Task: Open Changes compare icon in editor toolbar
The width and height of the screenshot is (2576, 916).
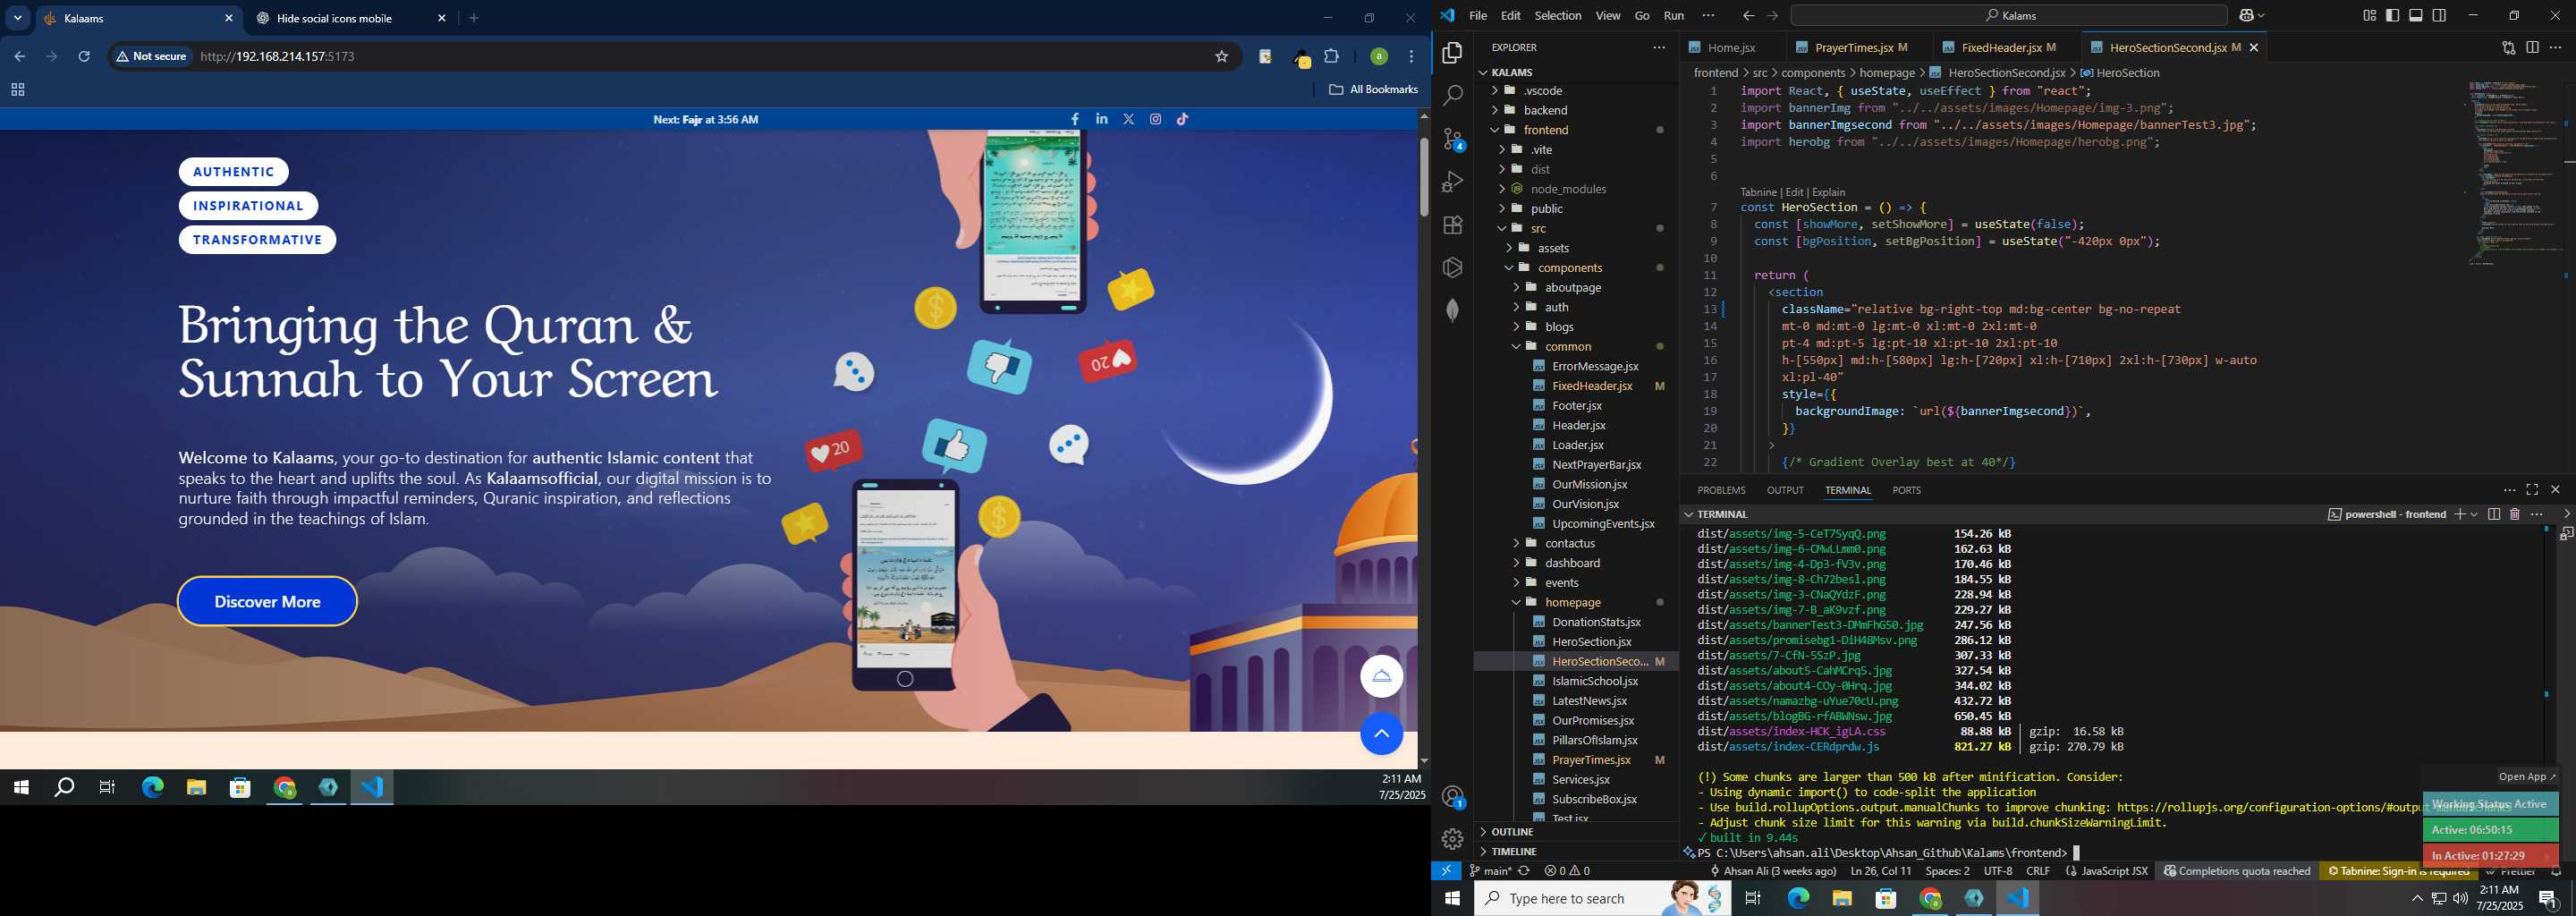Action: click(x=2509, y=47)
